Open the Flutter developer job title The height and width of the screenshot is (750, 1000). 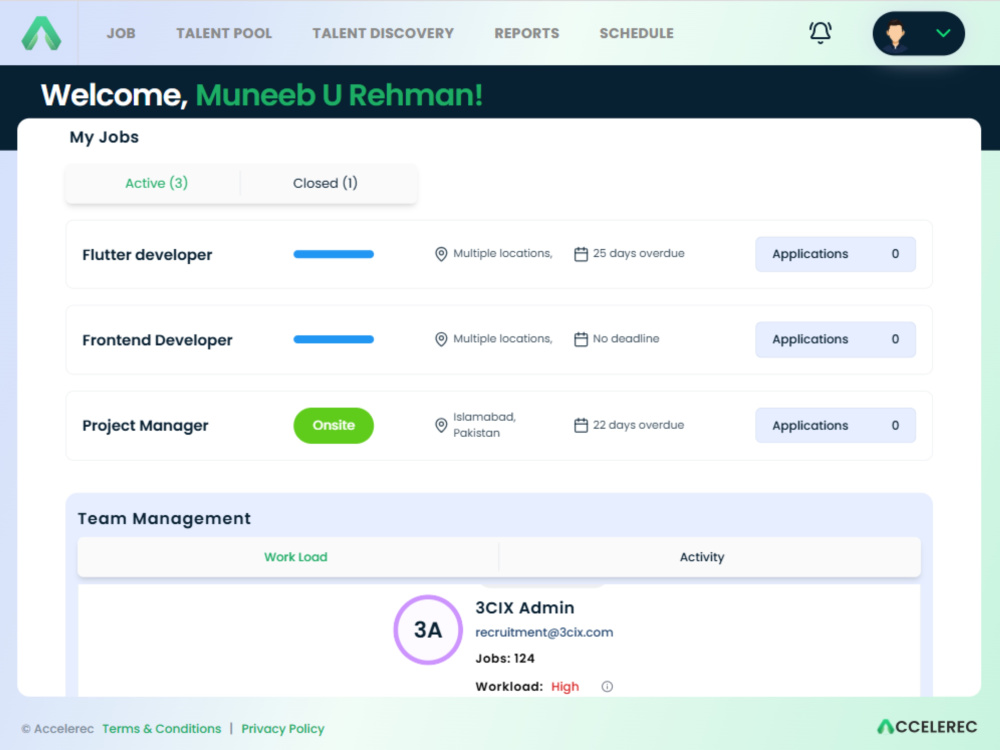click(147, 255)
